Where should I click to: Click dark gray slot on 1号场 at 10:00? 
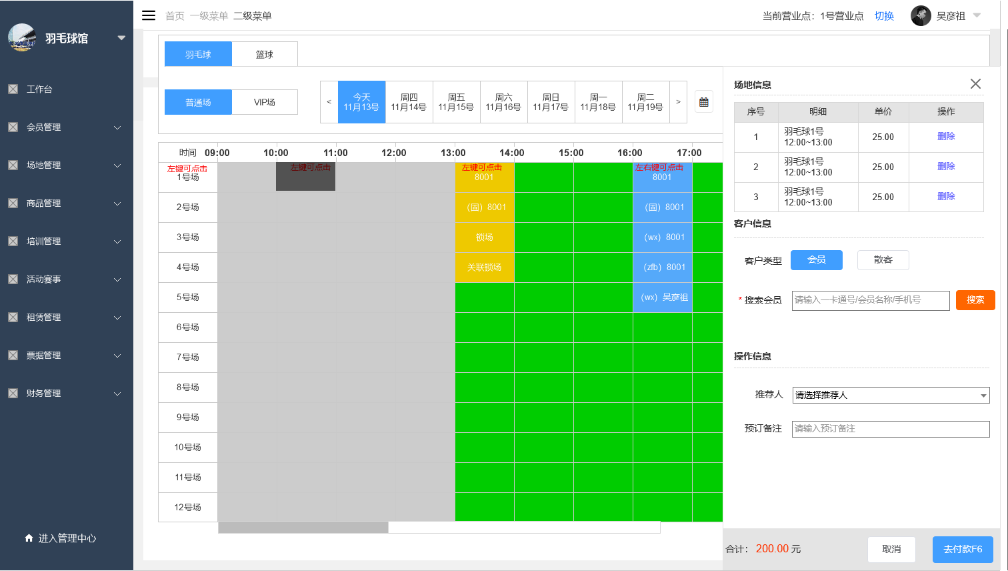(x=305, y=177)
